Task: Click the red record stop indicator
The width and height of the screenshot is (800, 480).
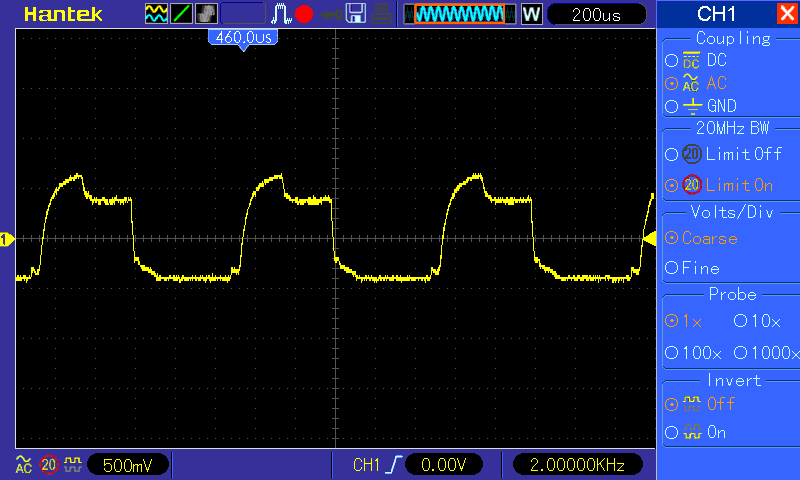Action: click(x=304, y=14)
